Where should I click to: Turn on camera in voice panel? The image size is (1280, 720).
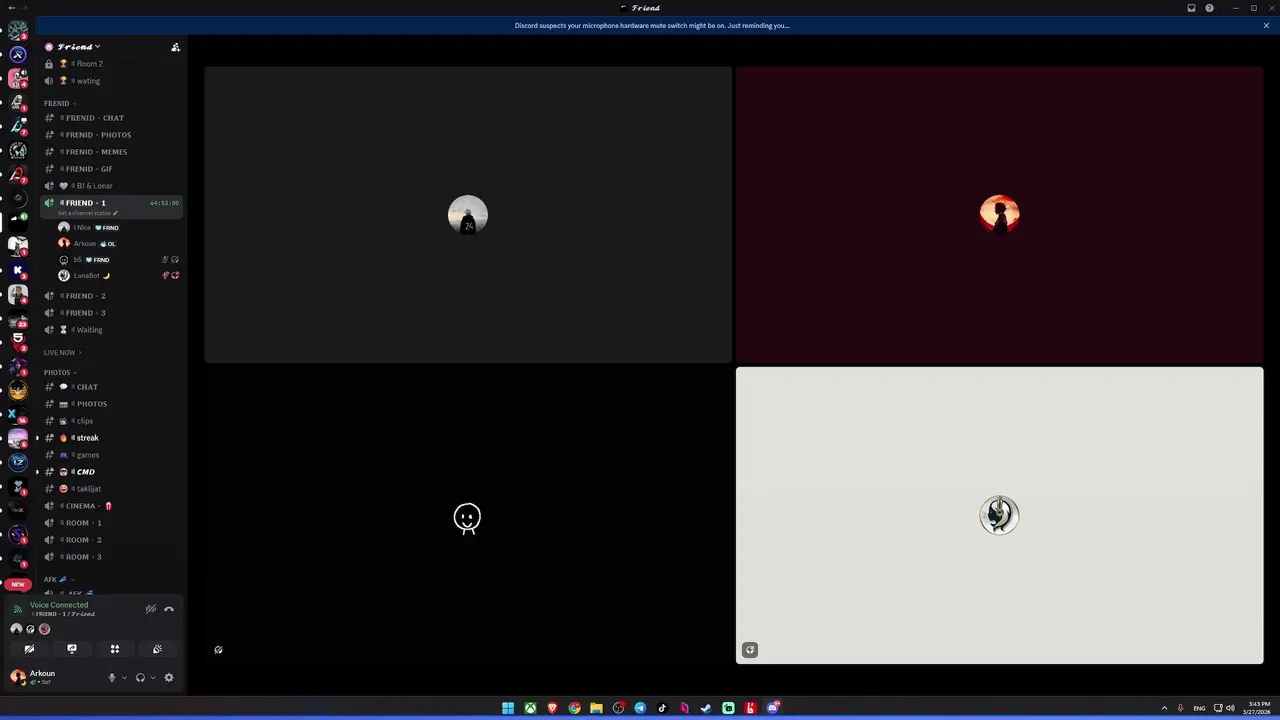coord(29,649)
